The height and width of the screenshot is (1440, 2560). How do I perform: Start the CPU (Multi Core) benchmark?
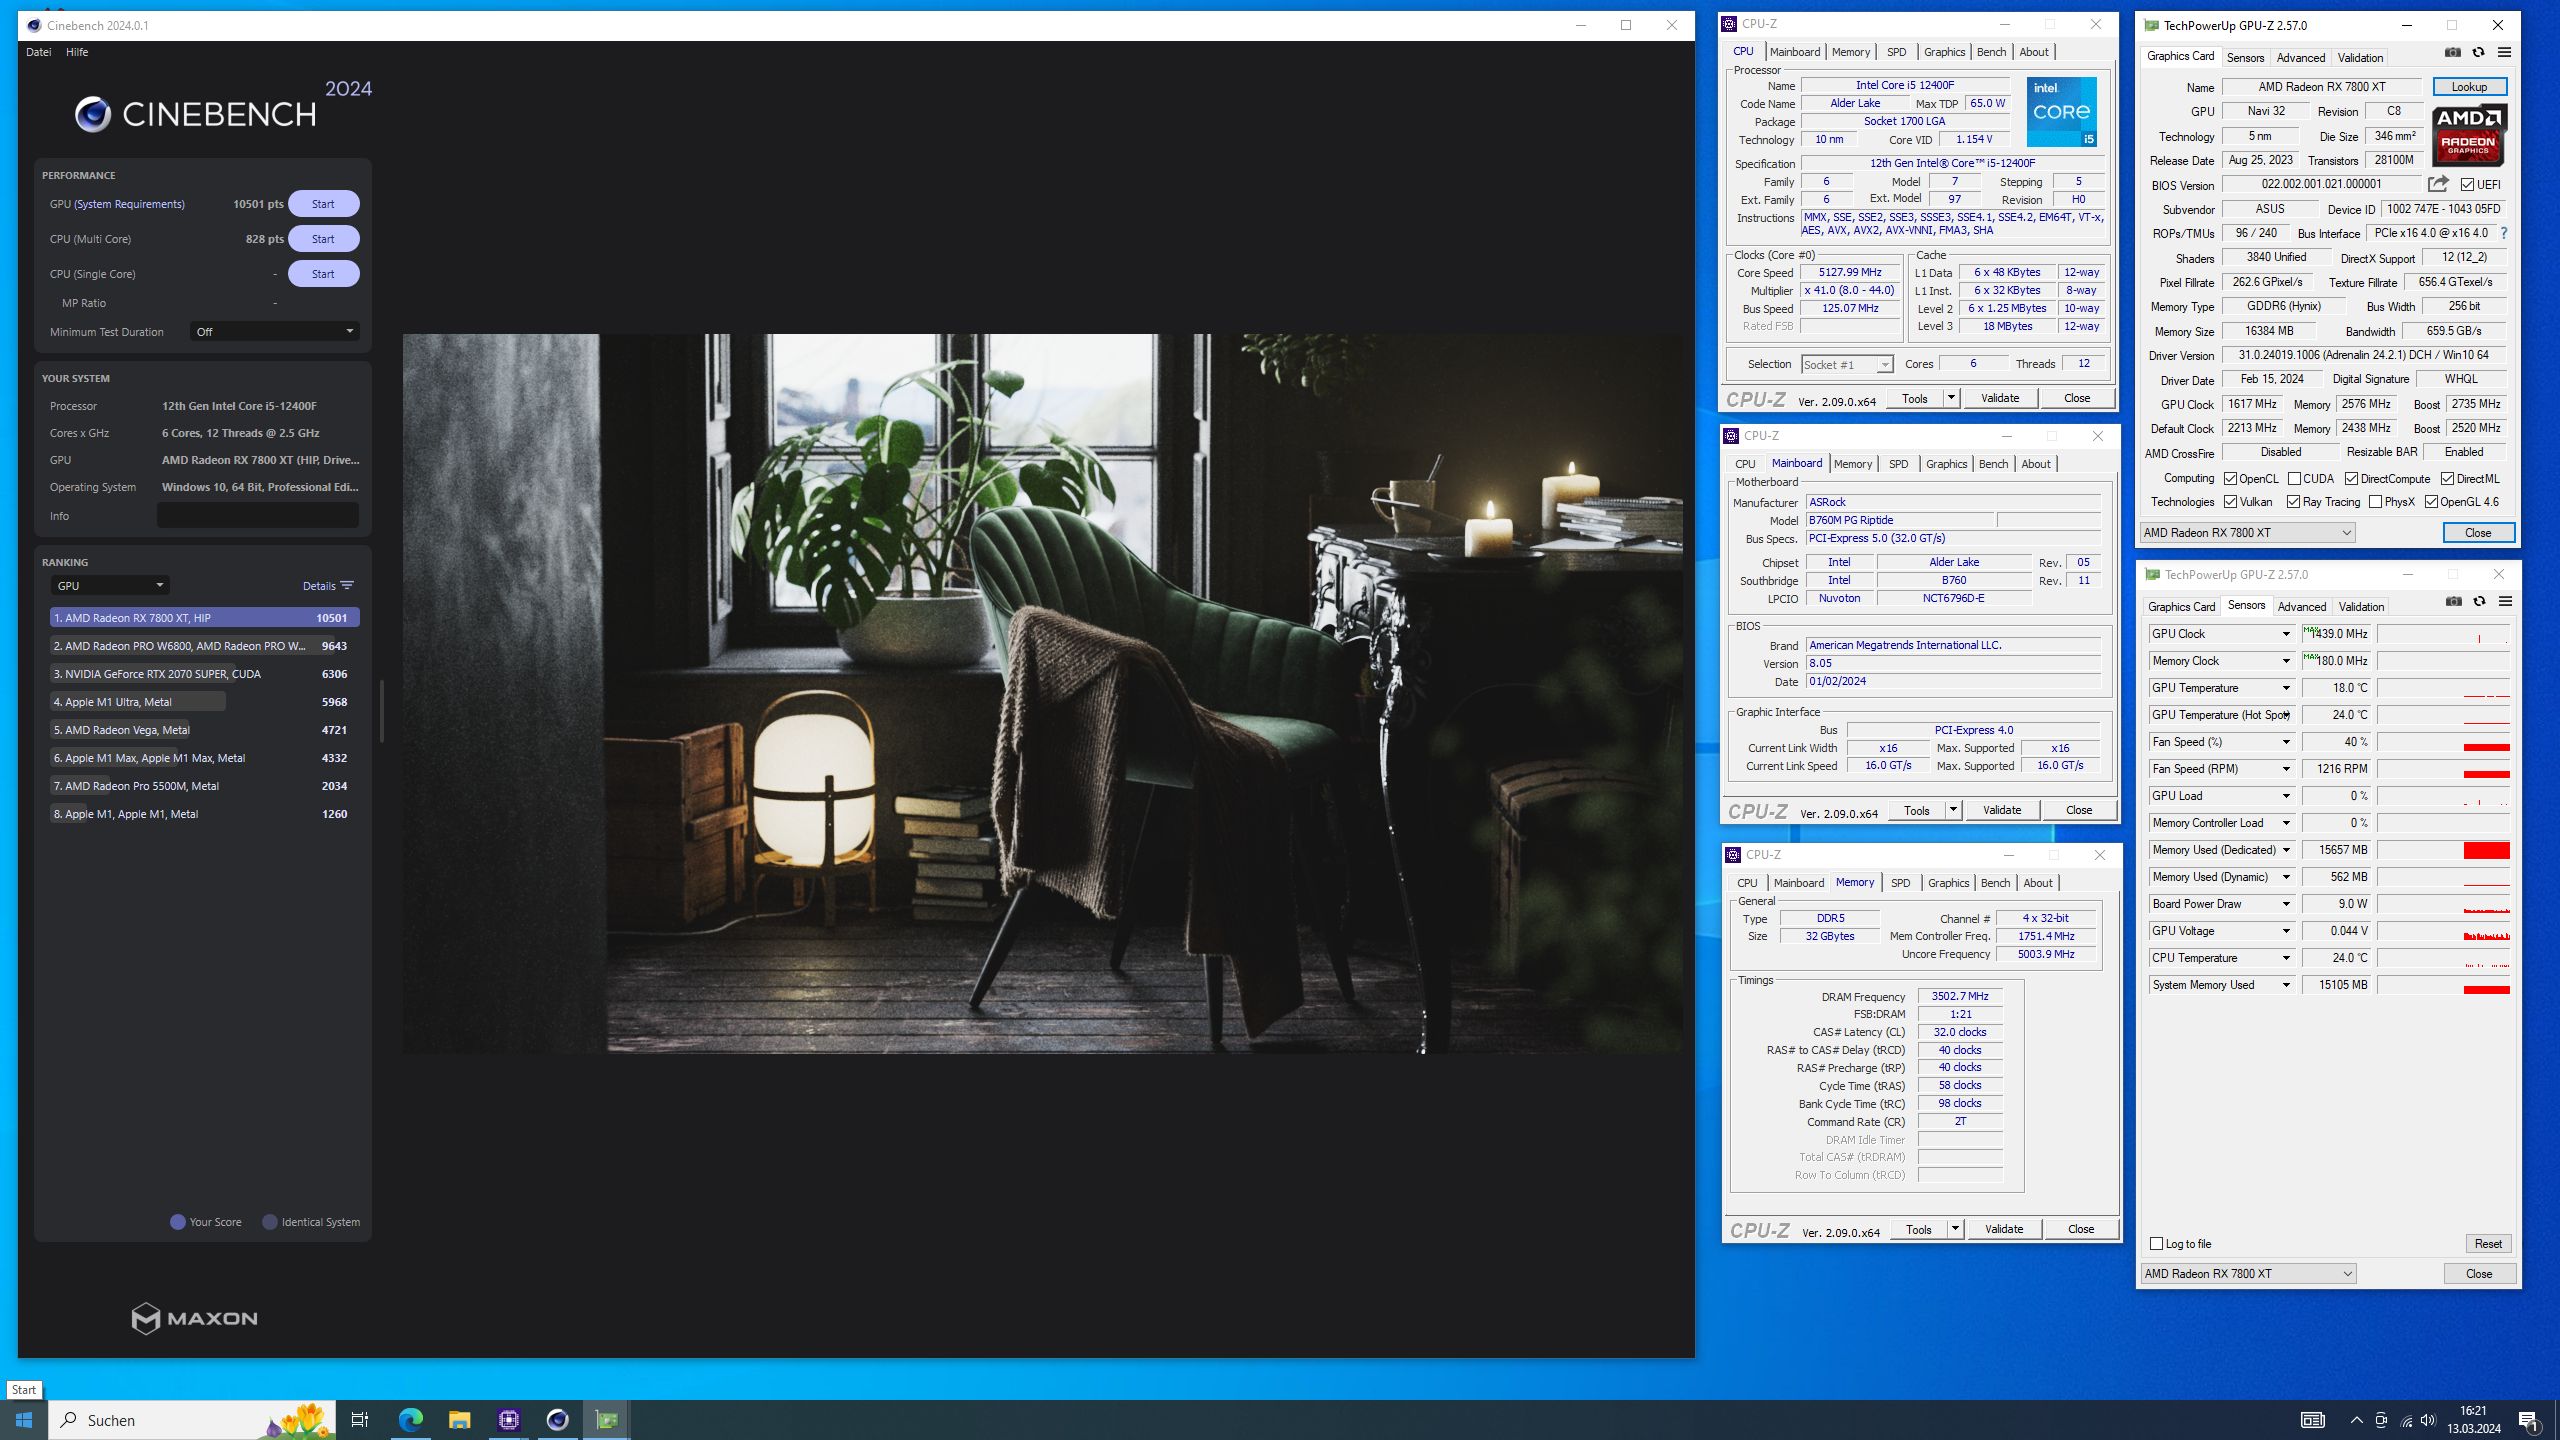click(323, 239)
